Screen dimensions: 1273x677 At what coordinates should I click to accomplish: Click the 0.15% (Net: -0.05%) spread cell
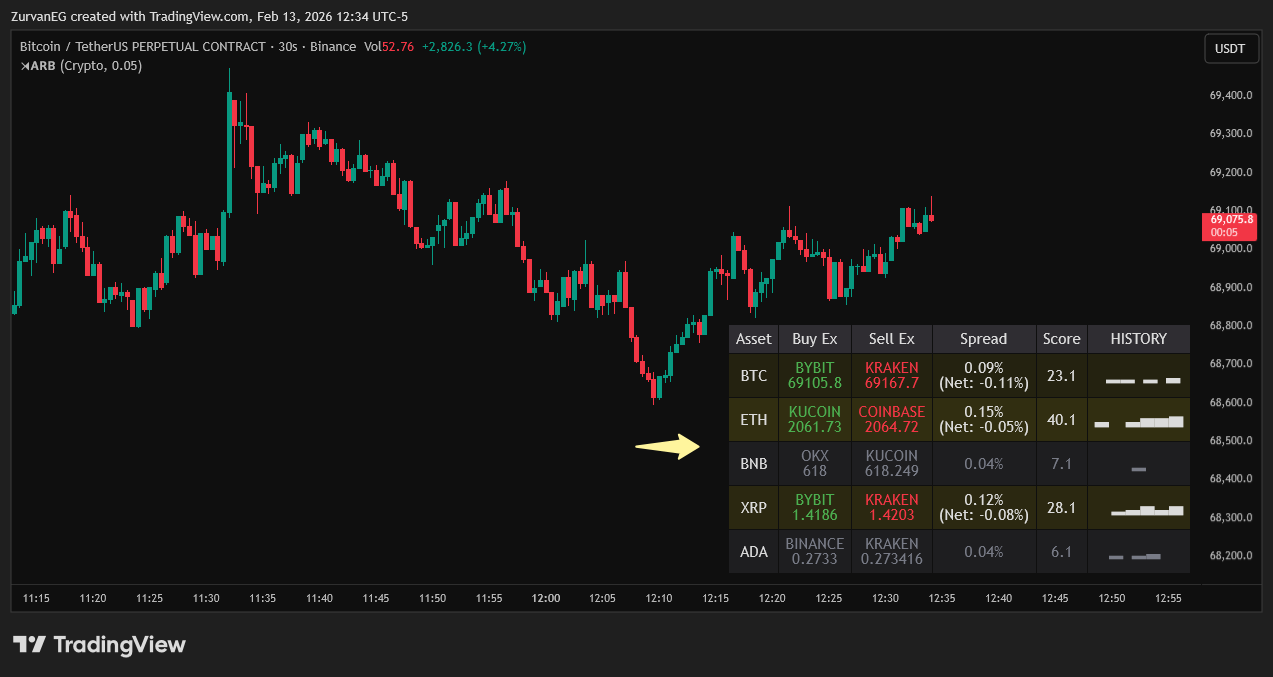click(x=984, y=420)
